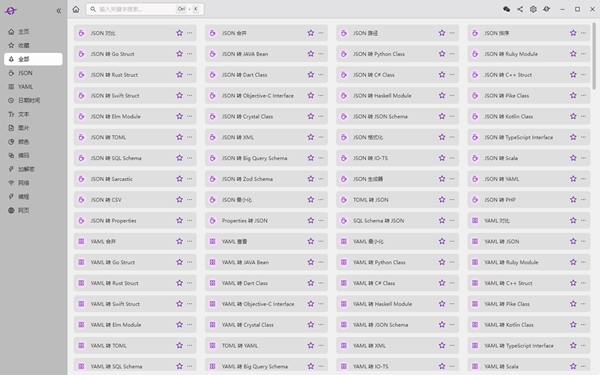Open settings via the hexagon gear icon
Screen dimensions: 600x375
pyautogui.click(x=533, y=9)
